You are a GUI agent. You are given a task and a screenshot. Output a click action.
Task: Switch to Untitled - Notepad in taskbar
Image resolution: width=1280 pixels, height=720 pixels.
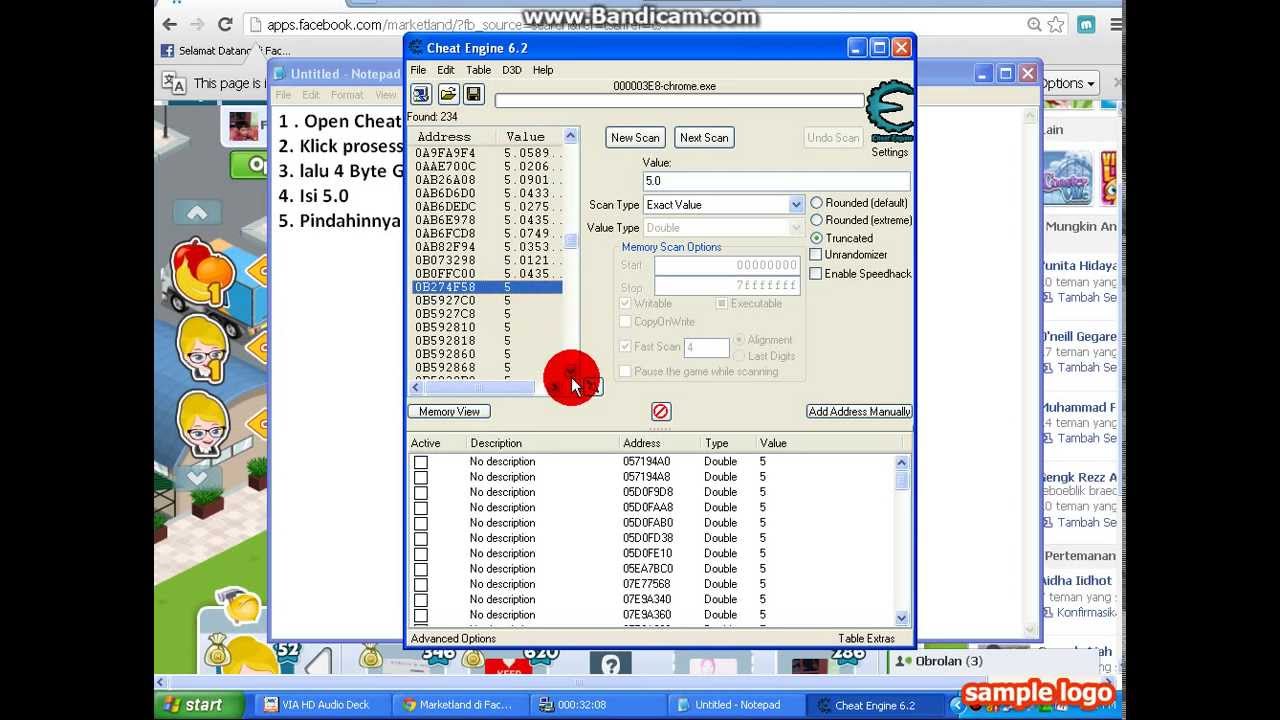(x=735, y=705)
